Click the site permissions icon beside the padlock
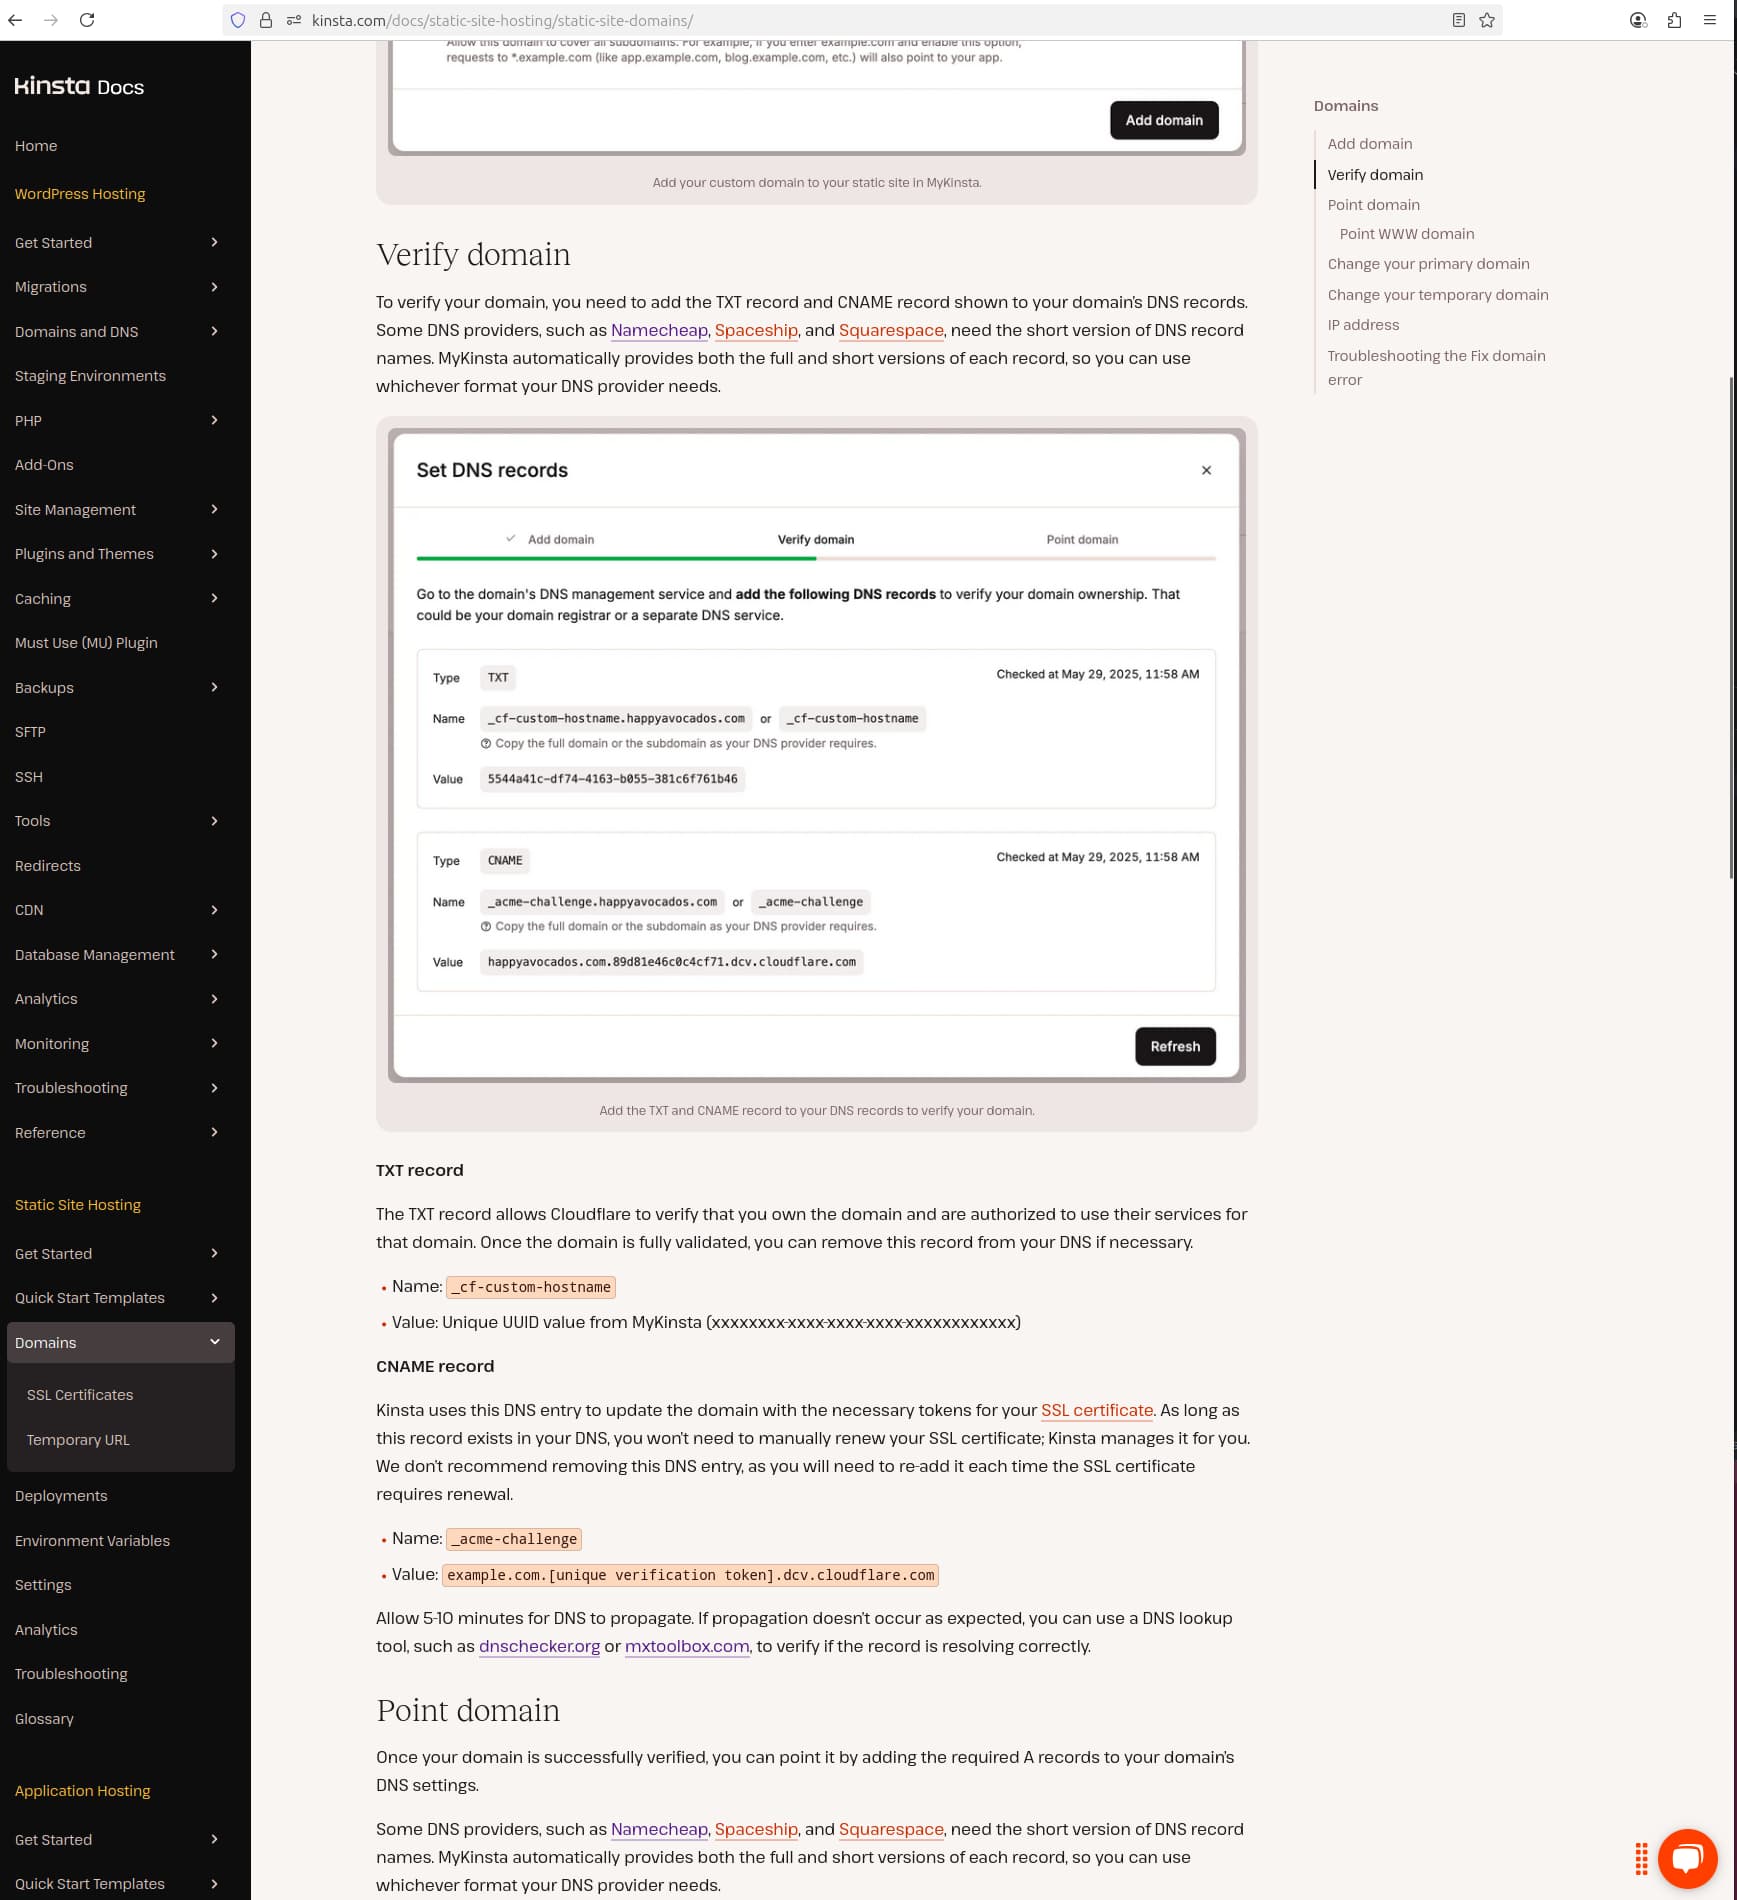 (x=294, y=20)
